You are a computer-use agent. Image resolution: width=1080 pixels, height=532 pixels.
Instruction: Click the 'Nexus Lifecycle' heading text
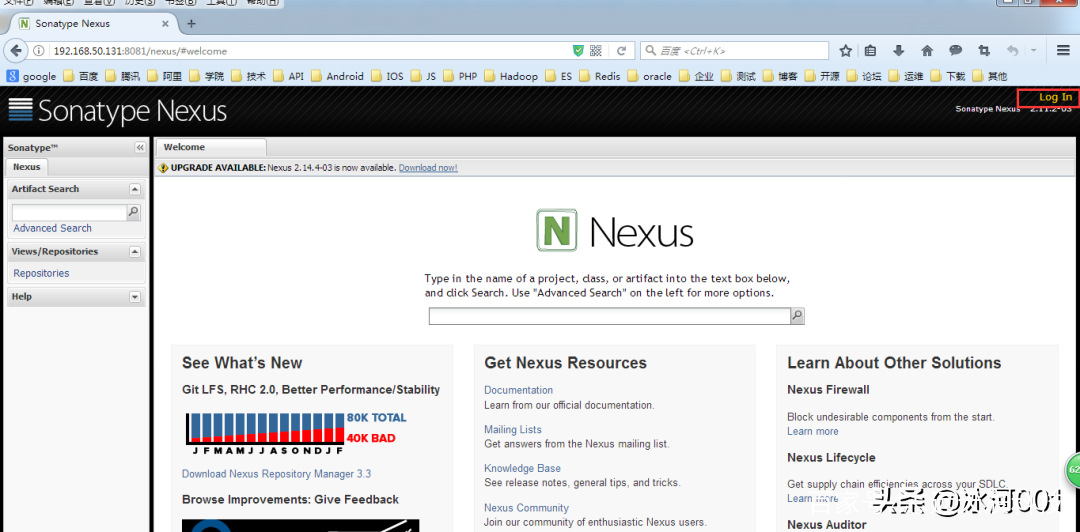click(x=831, y=458)
